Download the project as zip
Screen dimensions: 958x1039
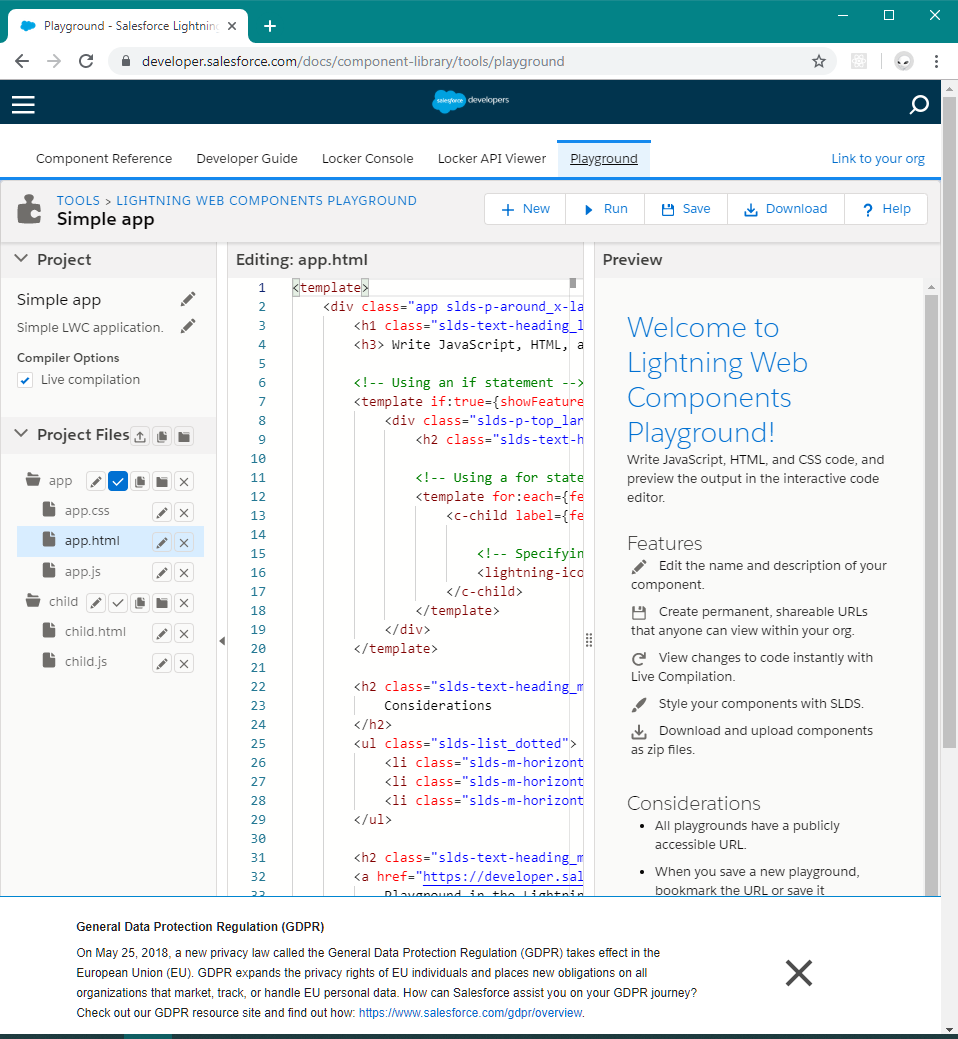pyautogui.click(x=786, y=209)
